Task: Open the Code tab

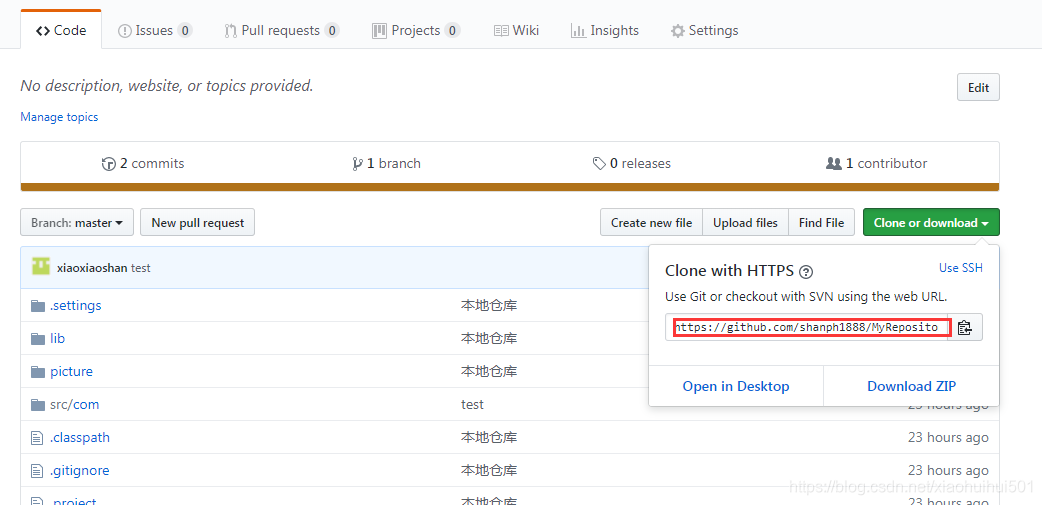Action: click(x=61, y=31)
